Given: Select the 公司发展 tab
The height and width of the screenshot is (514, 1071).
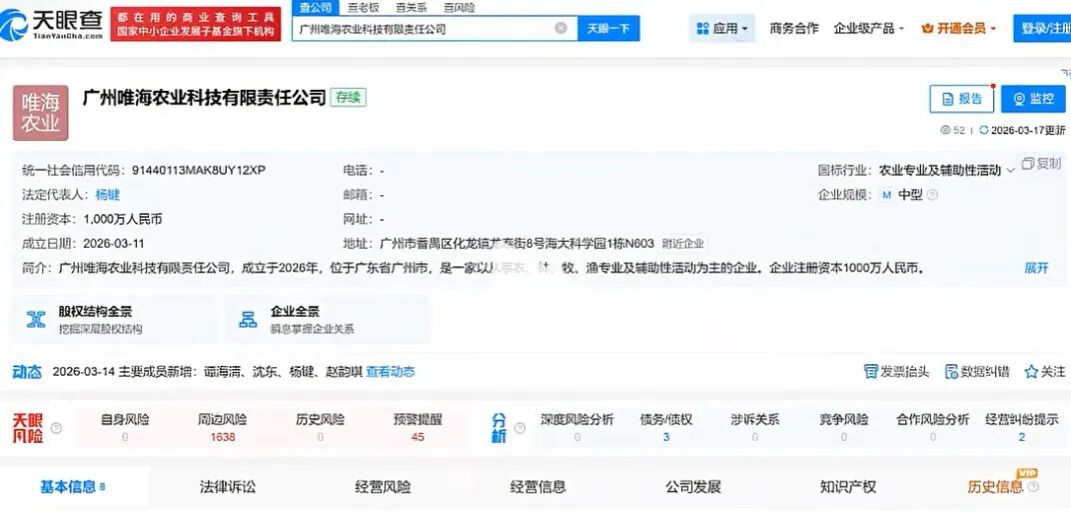Looking at the screenshot, I should point(693,487).
